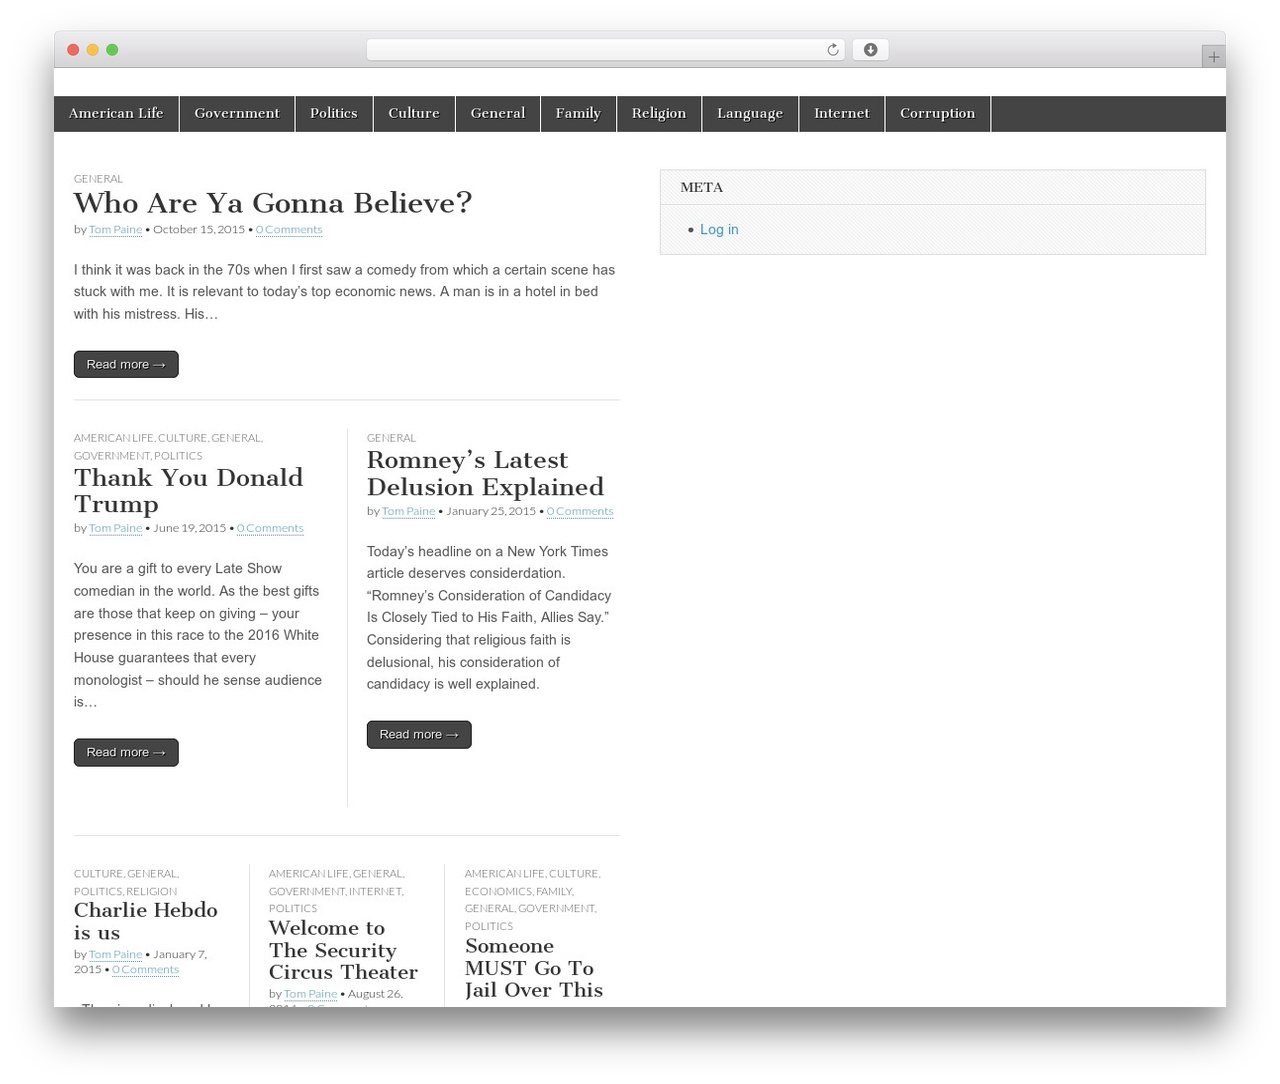The height and width of the screenshot is (1084, 1280).
Task: Open Tom Paine author link on Romney post
Action: [408, 511]
